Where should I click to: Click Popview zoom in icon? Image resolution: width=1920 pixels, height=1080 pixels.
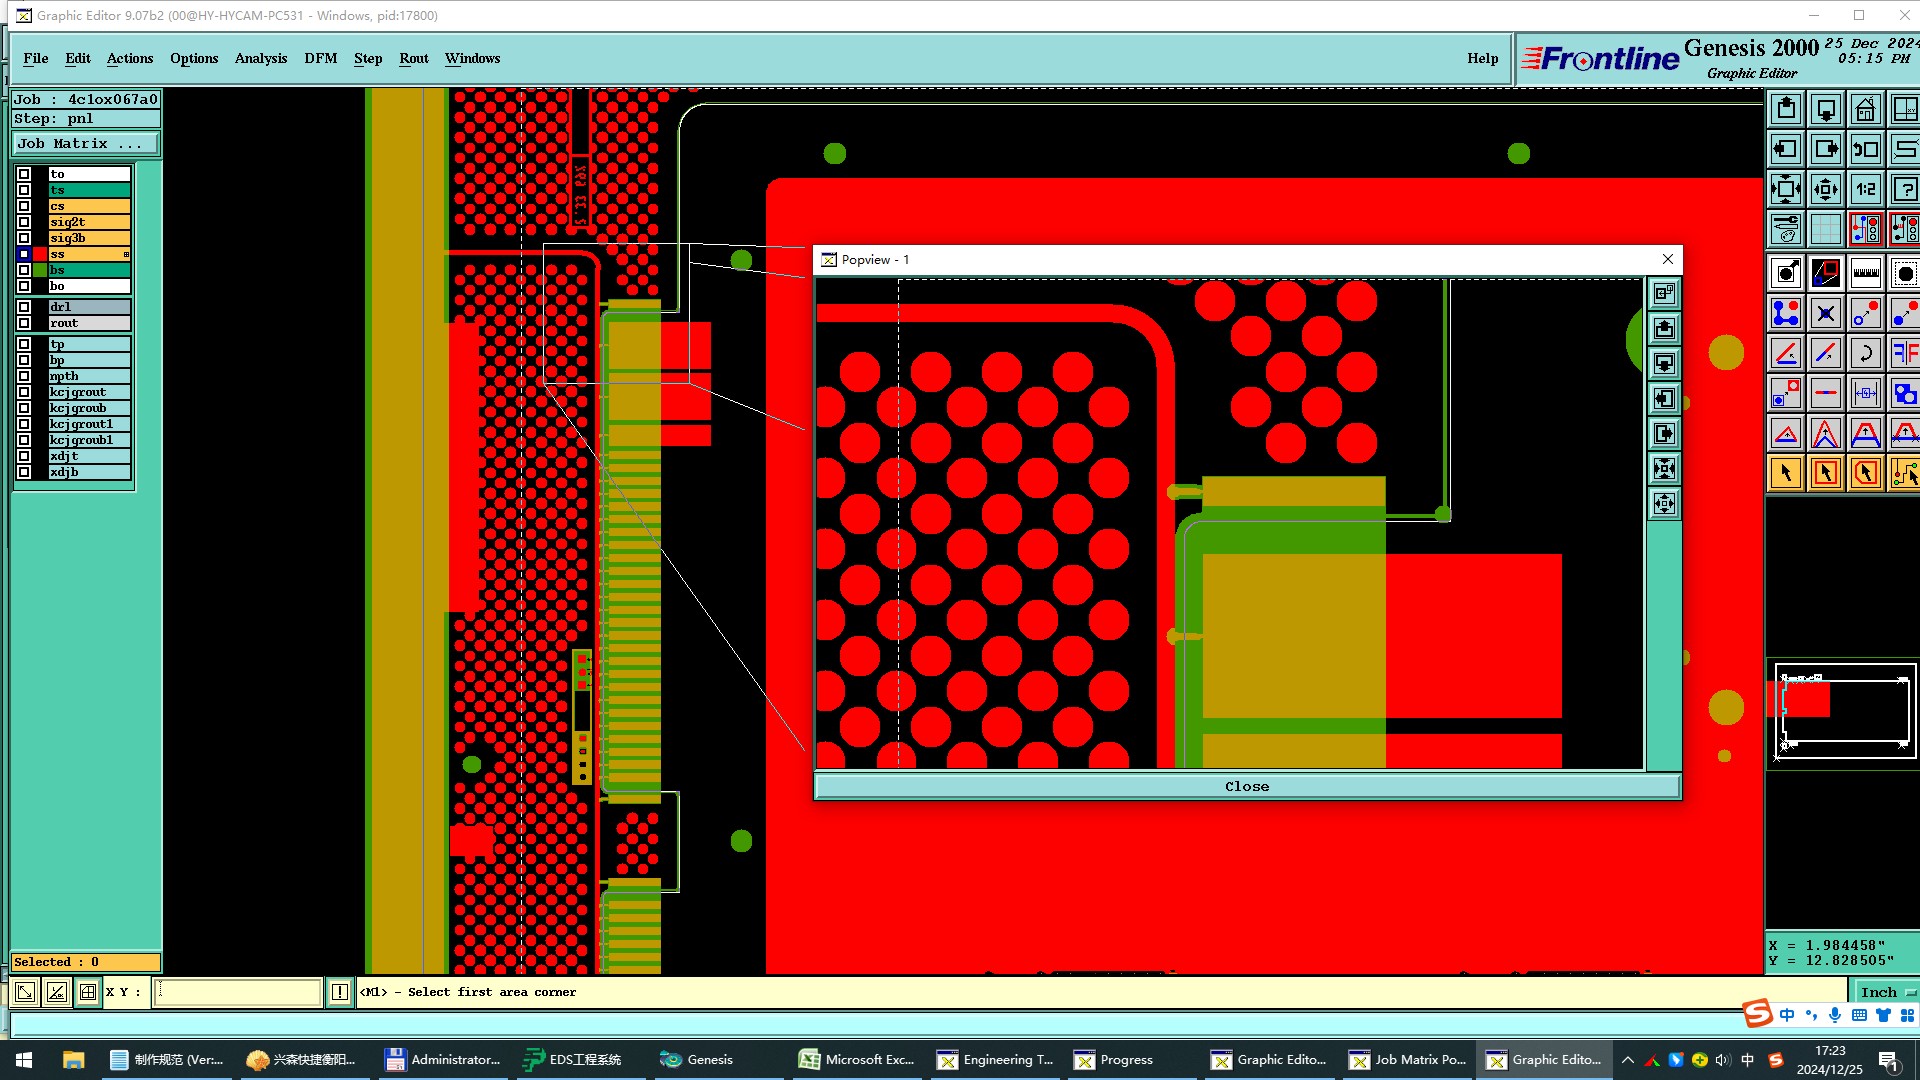coord(1664,468)
